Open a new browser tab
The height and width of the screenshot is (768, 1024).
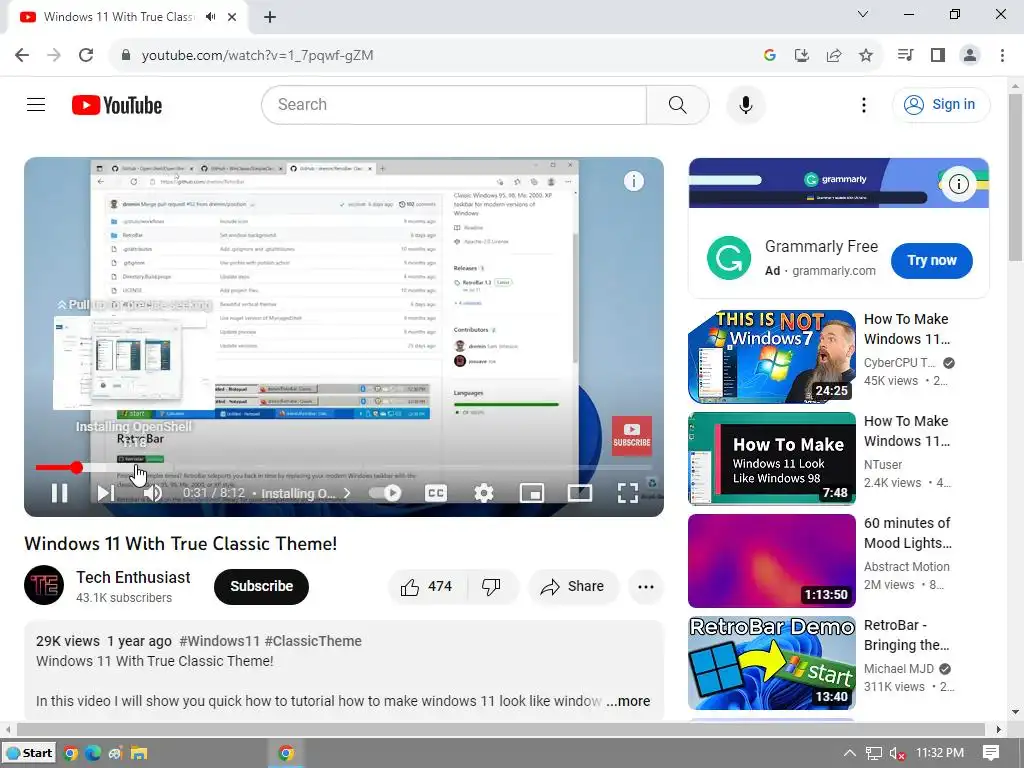(x=270, y=17)
